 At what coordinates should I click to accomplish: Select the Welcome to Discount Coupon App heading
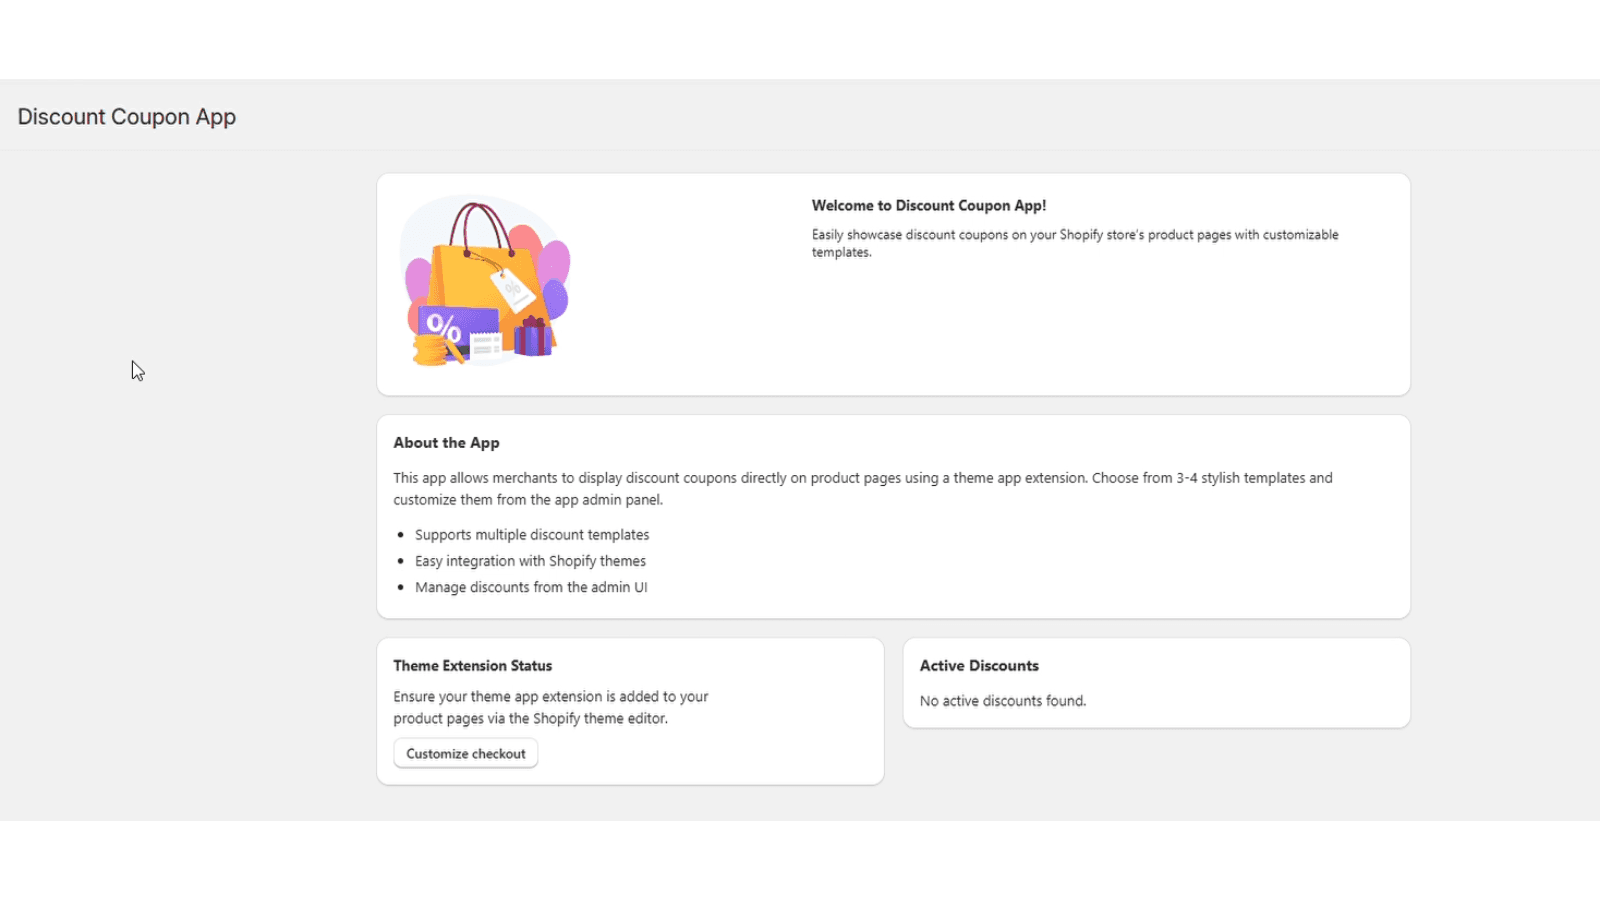[929, 206]
